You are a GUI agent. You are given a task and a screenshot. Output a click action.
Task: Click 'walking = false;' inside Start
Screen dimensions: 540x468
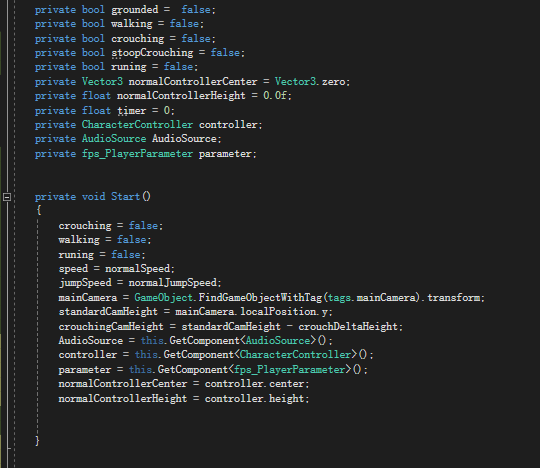(105, 240)
